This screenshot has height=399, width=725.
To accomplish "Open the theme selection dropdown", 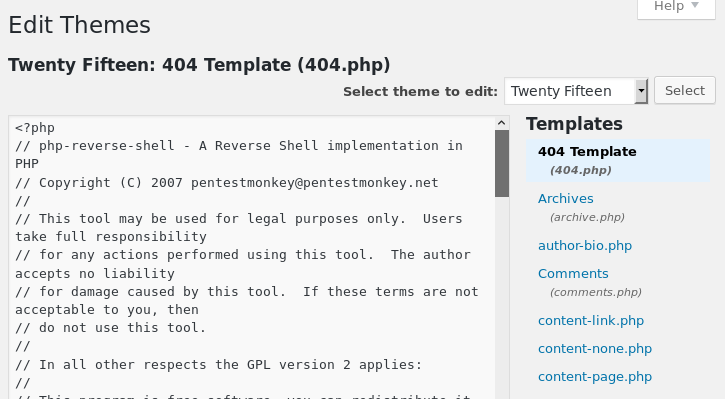I will (576, 91).
